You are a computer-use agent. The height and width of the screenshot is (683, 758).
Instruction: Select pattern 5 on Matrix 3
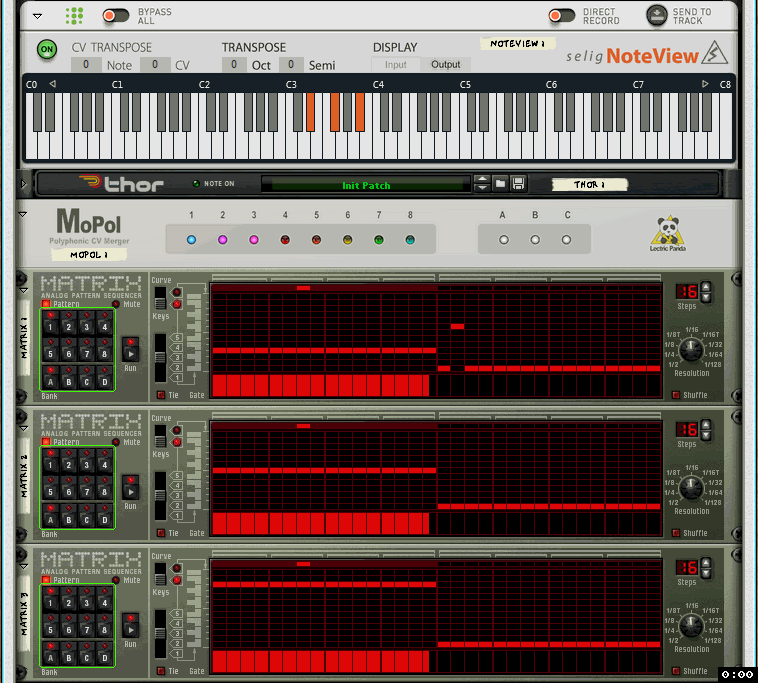50,626
